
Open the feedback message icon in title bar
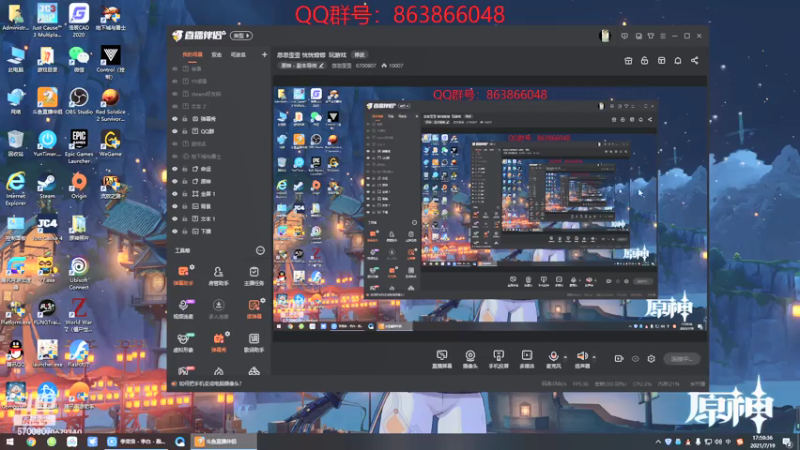tap(624, 36)
